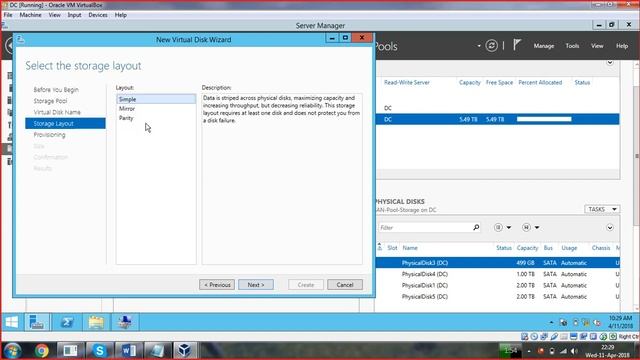Go to Storage Pool wizard step
Screen dimensions: 640x360
pos(50,101)
